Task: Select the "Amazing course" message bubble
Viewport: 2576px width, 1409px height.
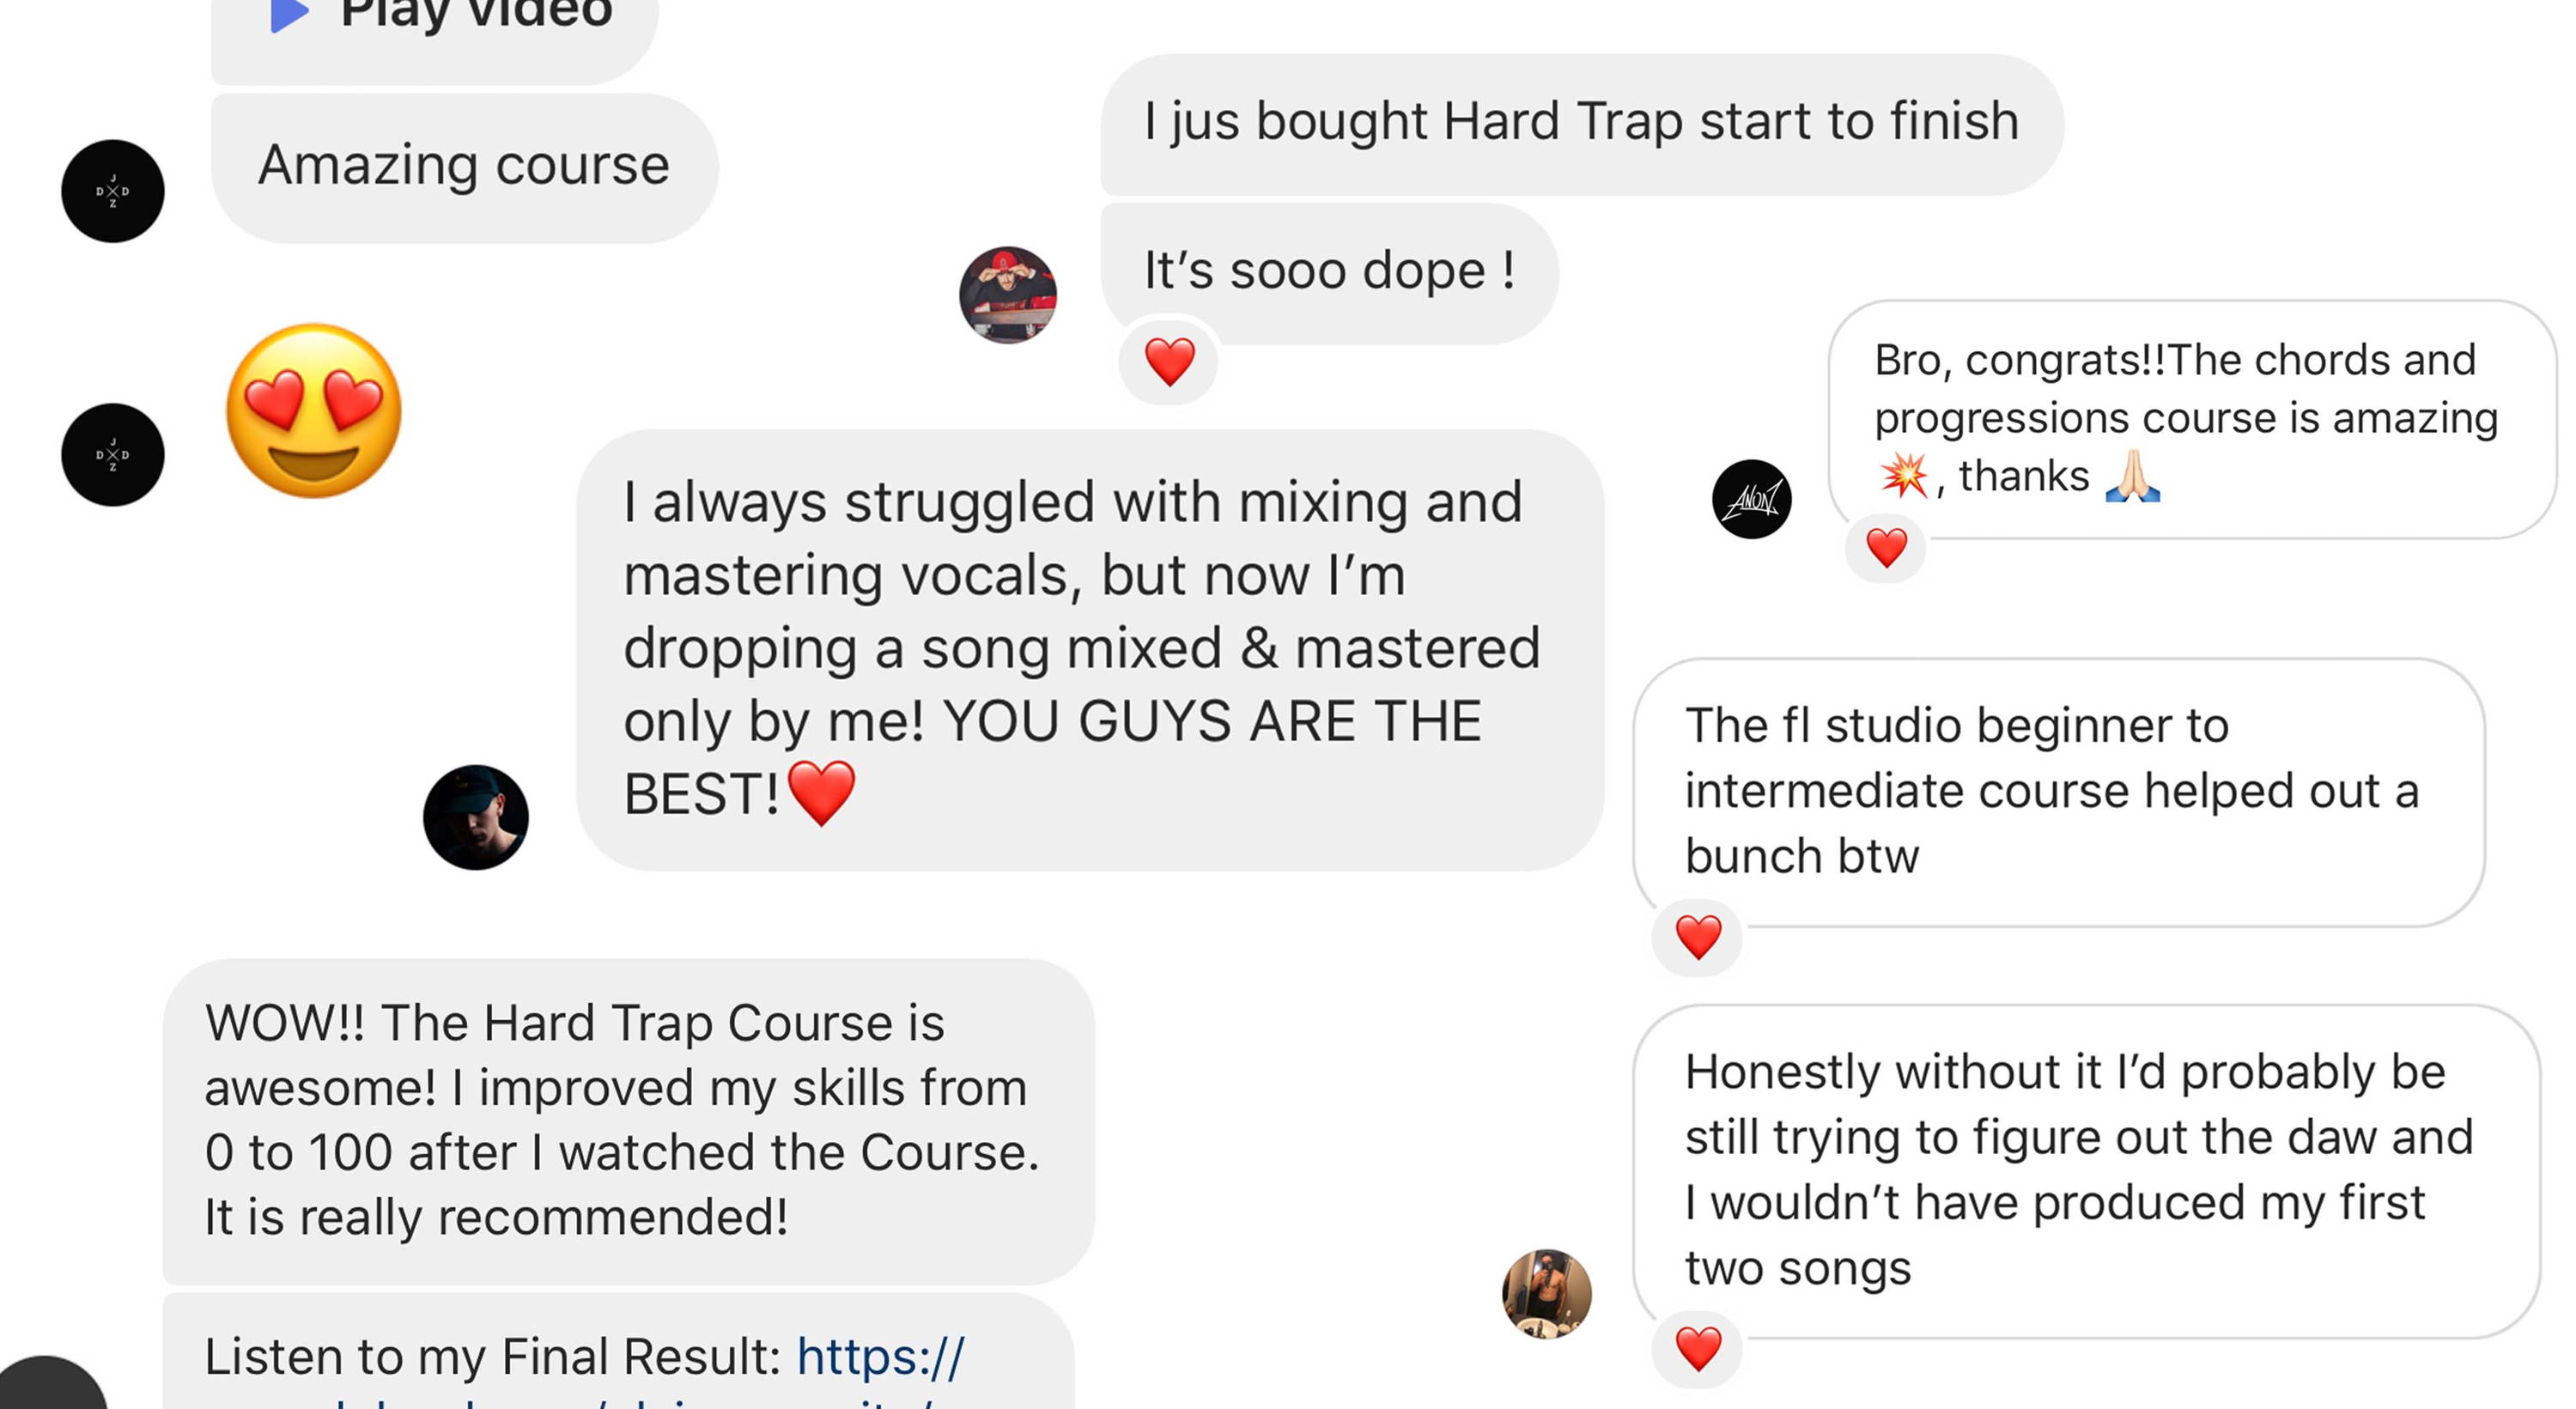Action: pyautogui.click(x=464, y=168)
